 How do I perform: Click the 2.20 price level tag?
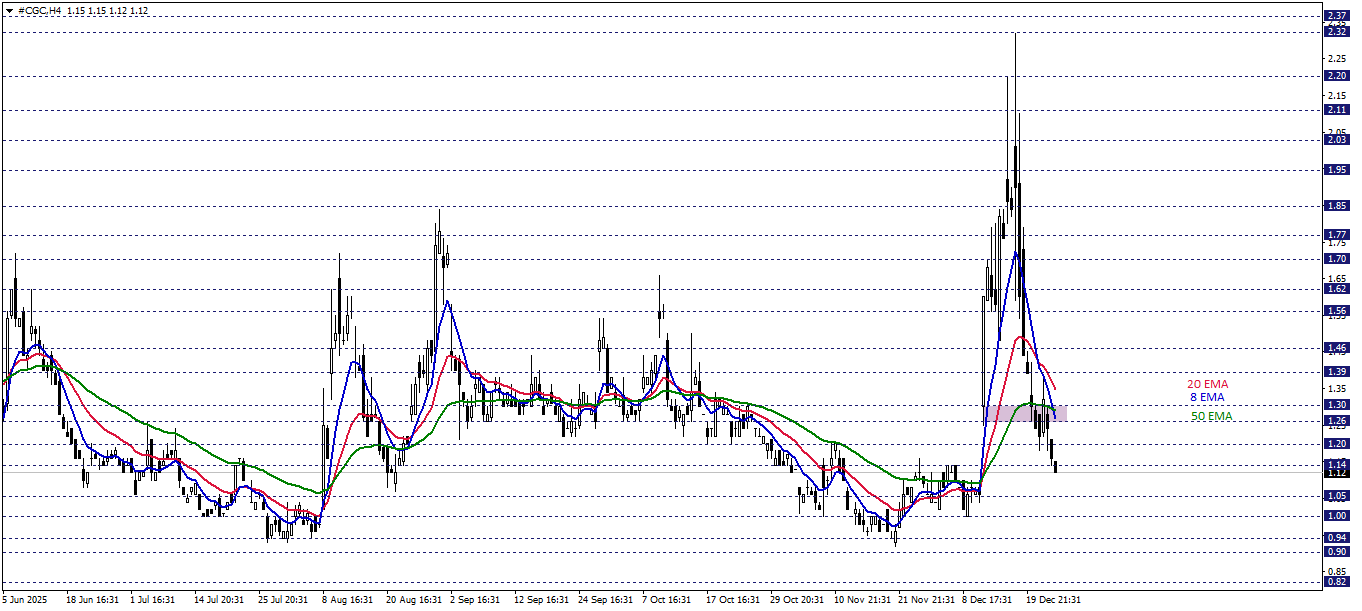point(1335,76)
